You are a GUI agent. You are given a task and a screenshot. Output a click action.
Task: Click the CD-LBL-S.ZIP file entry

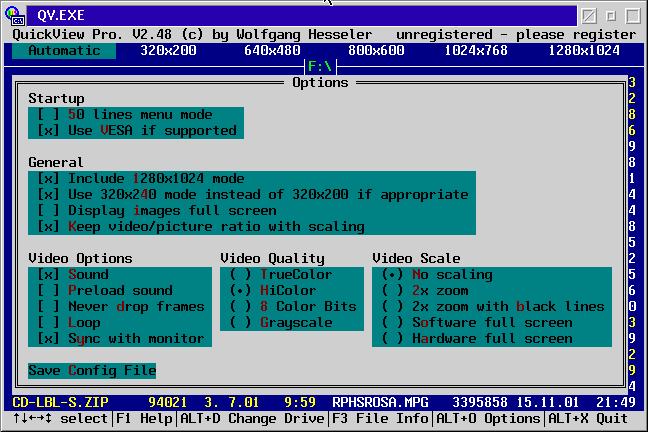[60, 402]
